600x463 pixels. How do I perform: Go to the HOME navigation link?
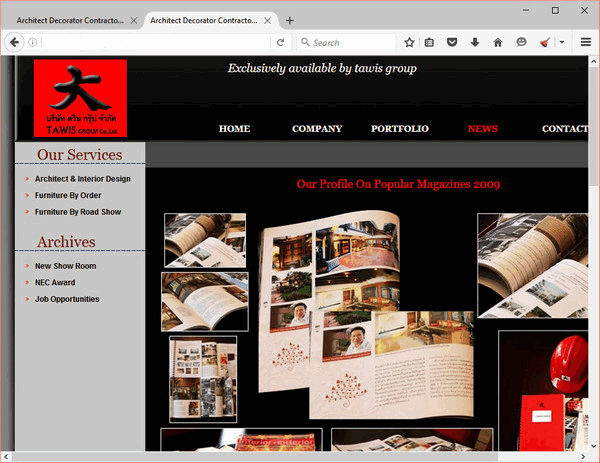tap(234, 129)
